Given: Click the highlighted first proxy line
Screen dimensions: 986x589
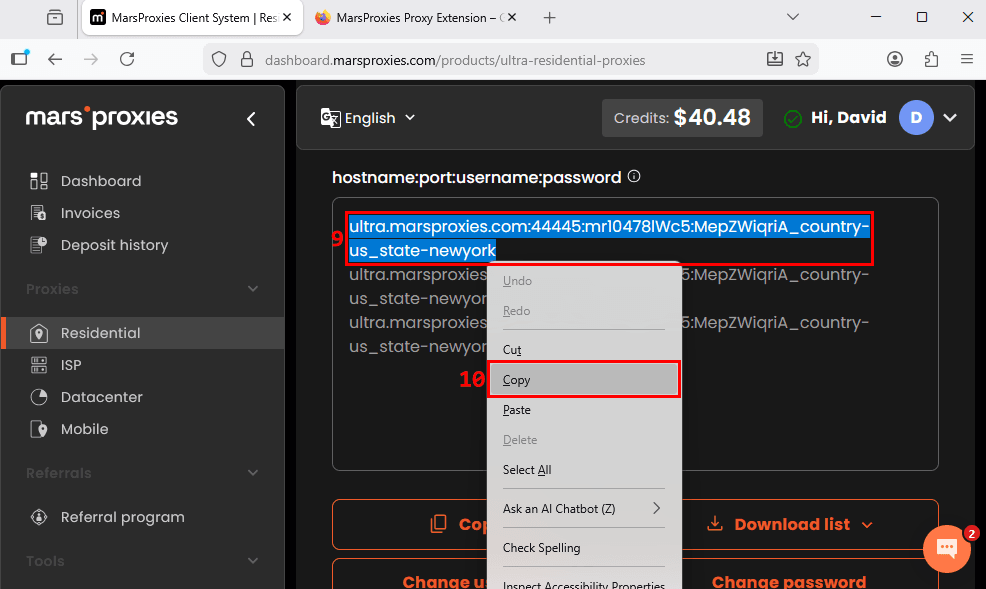Looking at the screenshot, I should pyautogui.click(x=609, y=238).
